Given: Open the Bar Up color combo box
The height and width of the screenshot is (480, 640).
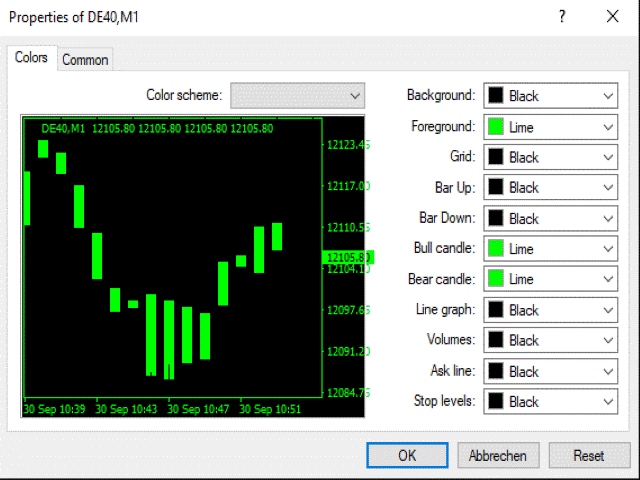Looking at the screenshot, I should (x=551, y=187).
